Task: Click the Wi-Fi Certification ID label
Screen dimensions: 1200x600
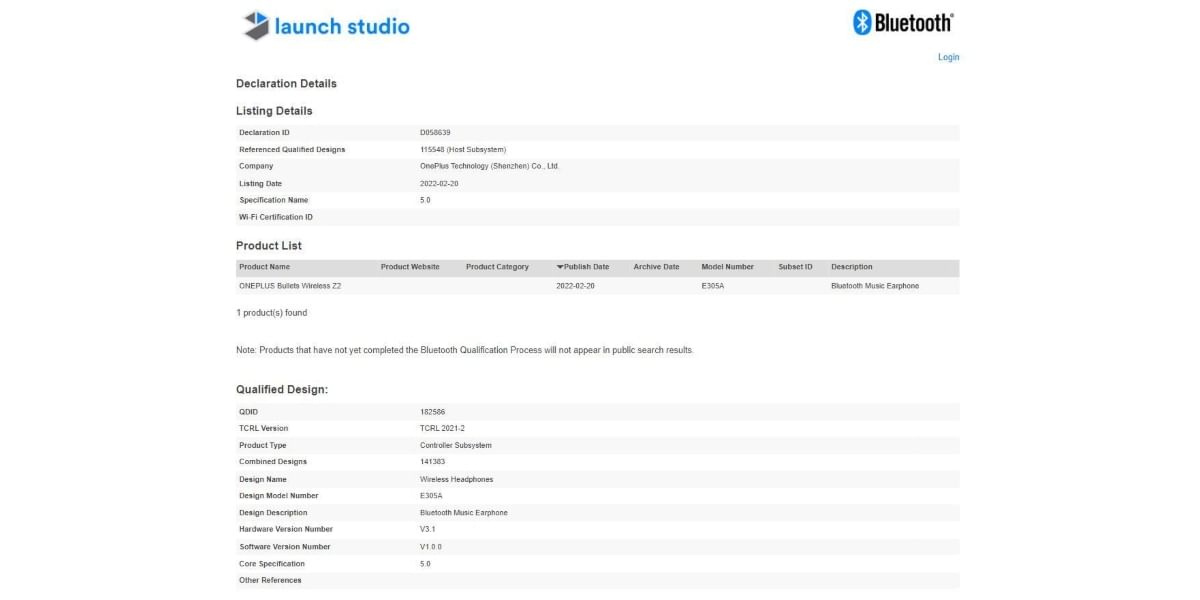Action: tap(276, 217)
